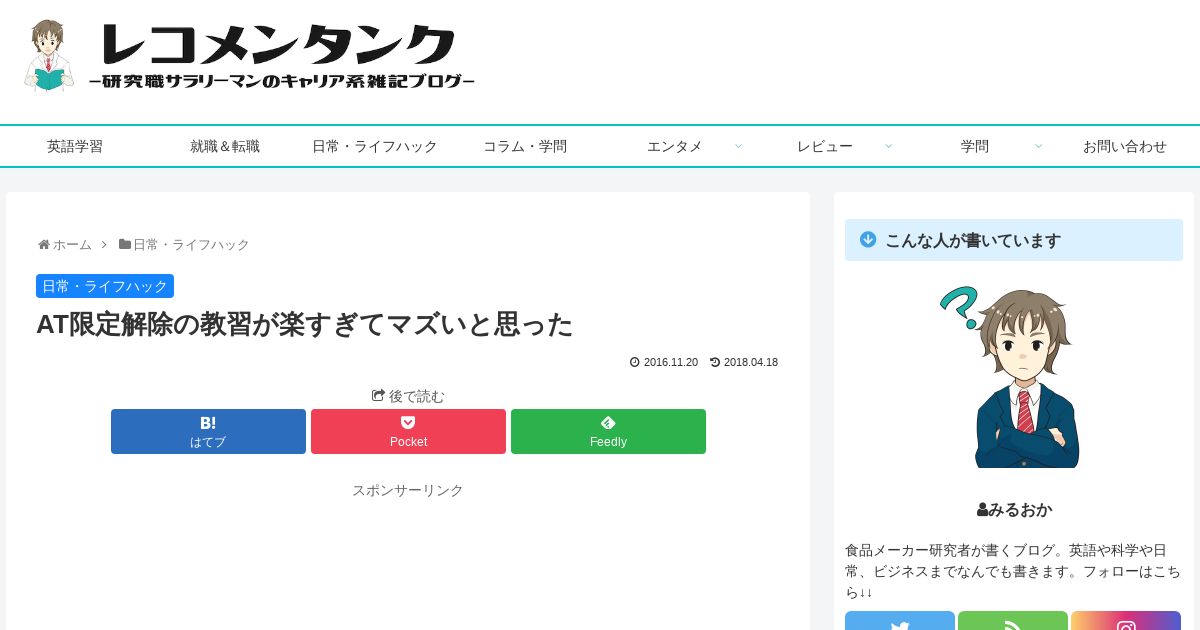This screenshot has height=630, width=1200.
Task: Save article with Pocket button
Action: (408, 431)
